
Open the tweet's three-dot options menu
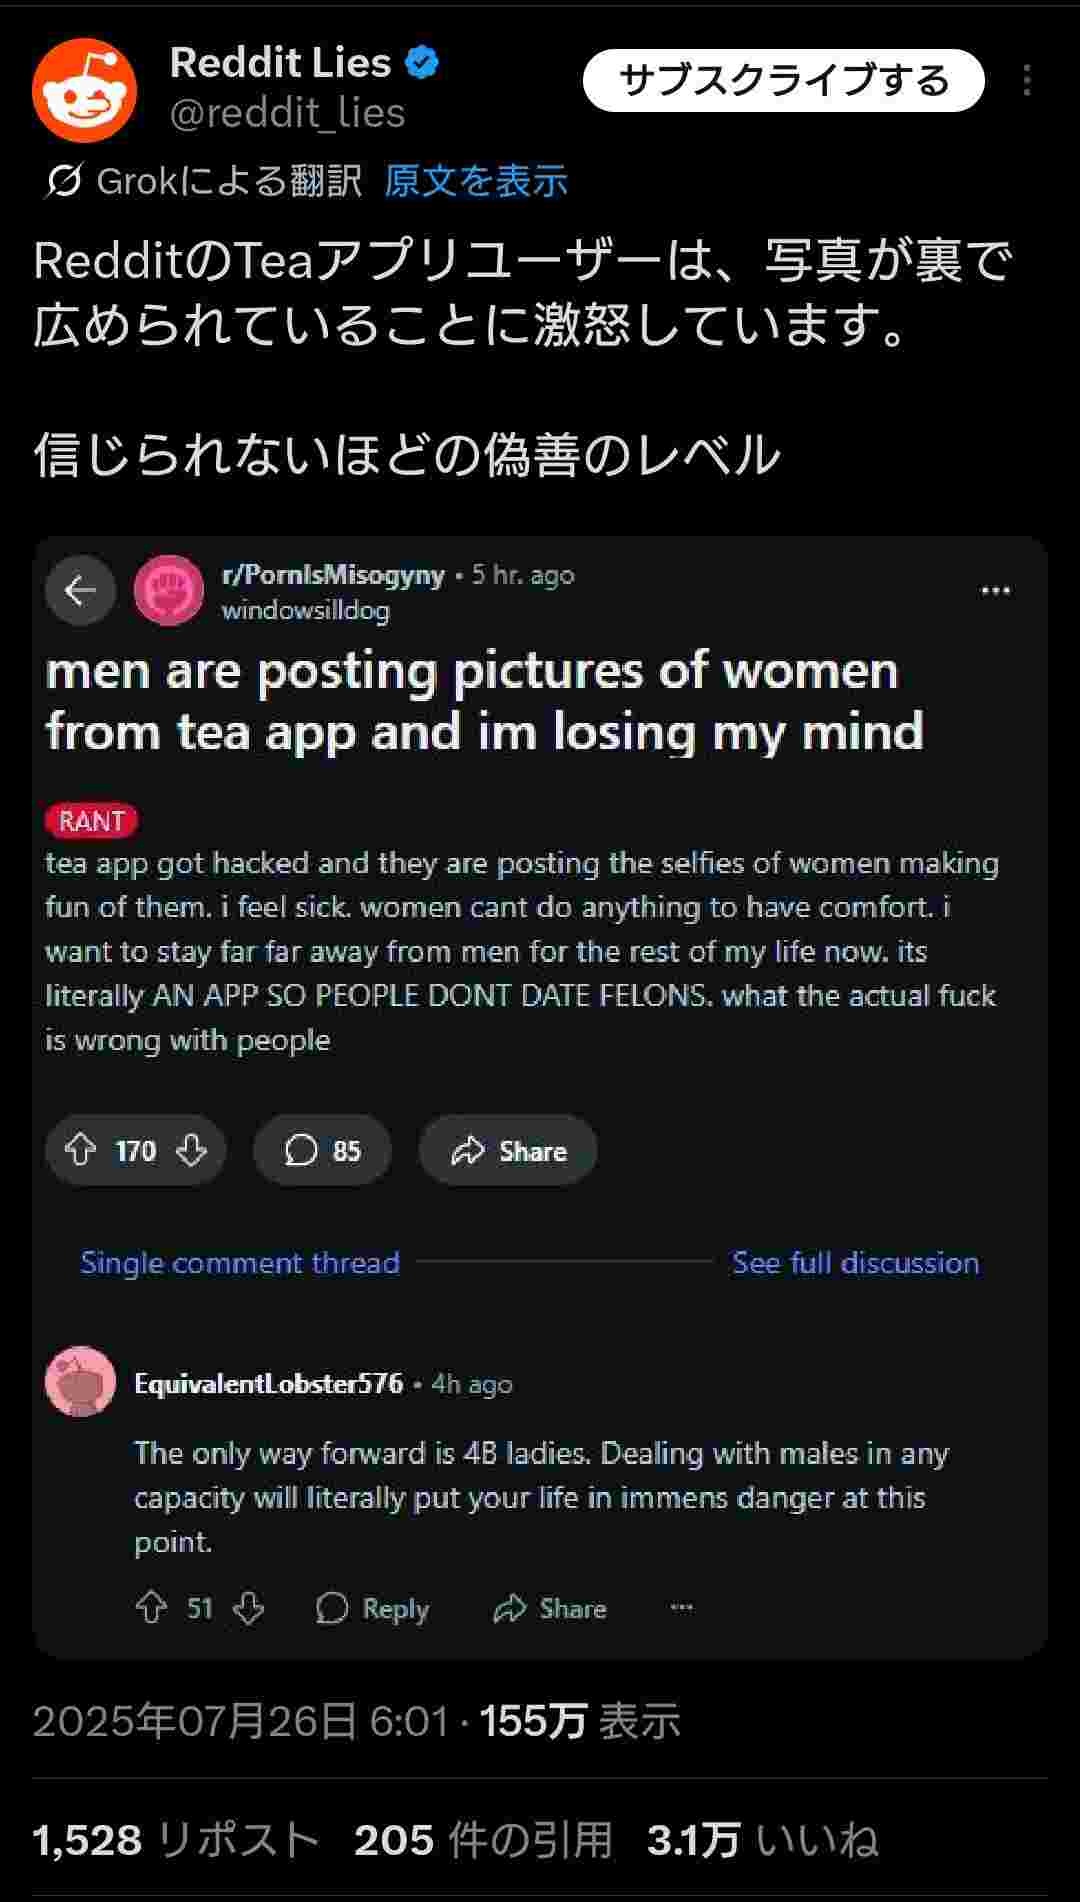click(1029, 78)
